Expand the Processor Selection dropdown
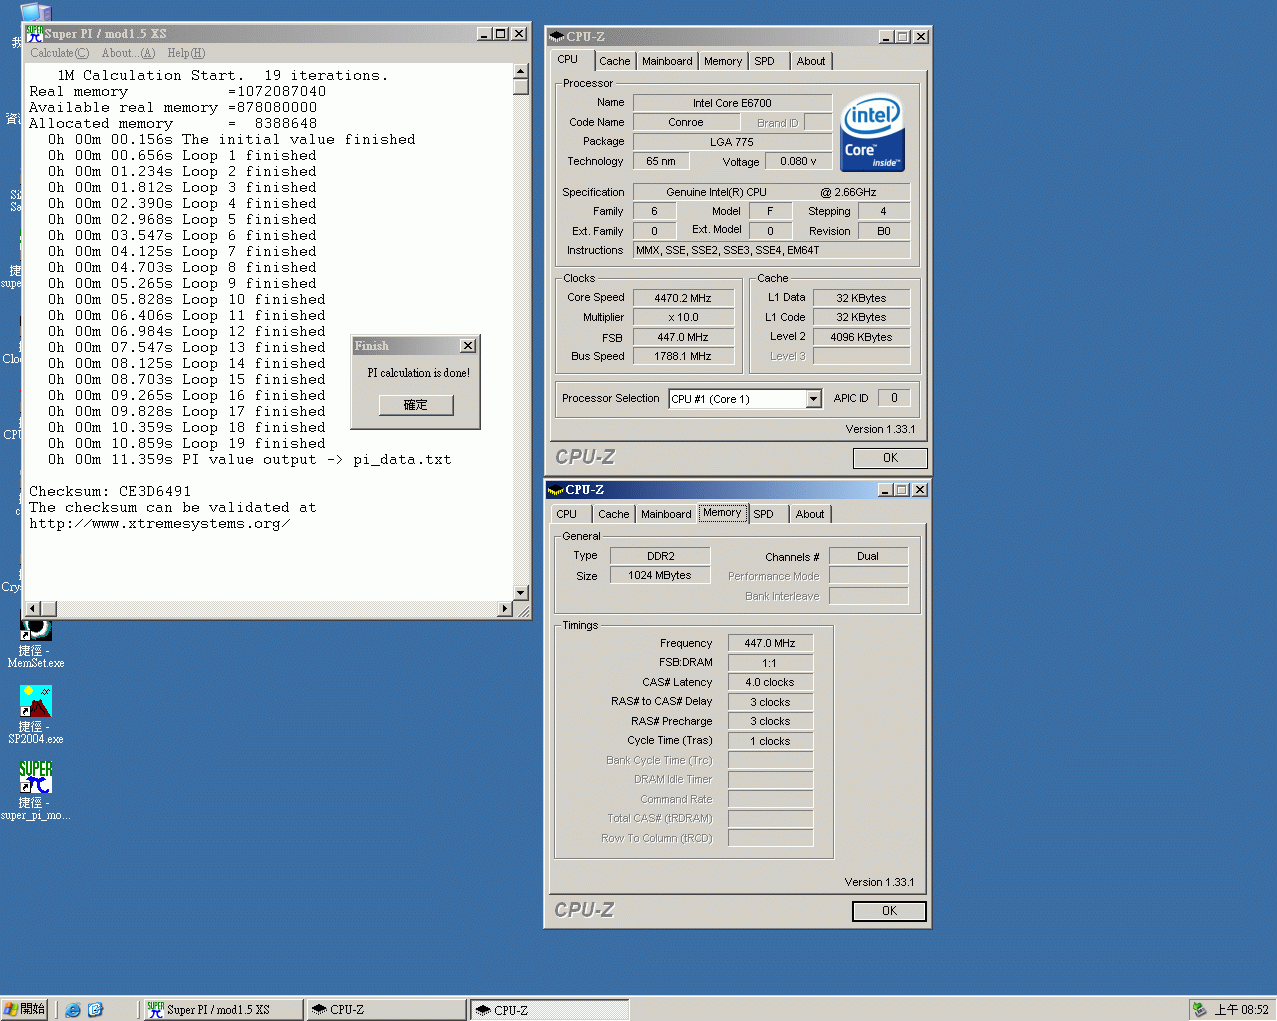The width and height of the screenshot is (1277, 1021). click(x=813, y=399)
